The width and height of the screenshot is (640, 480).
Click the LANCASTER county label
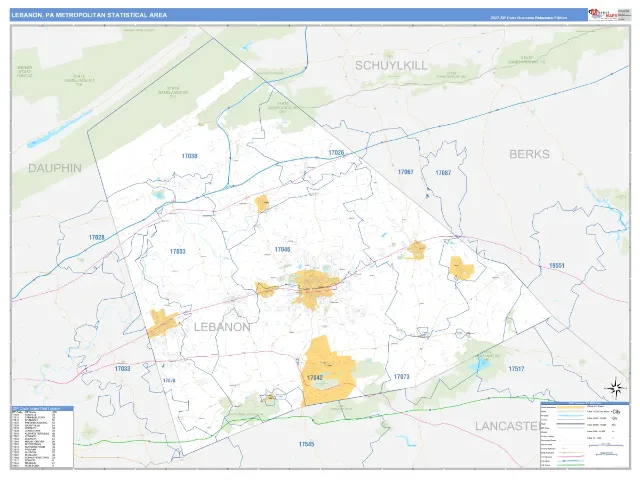pos(508,426)
